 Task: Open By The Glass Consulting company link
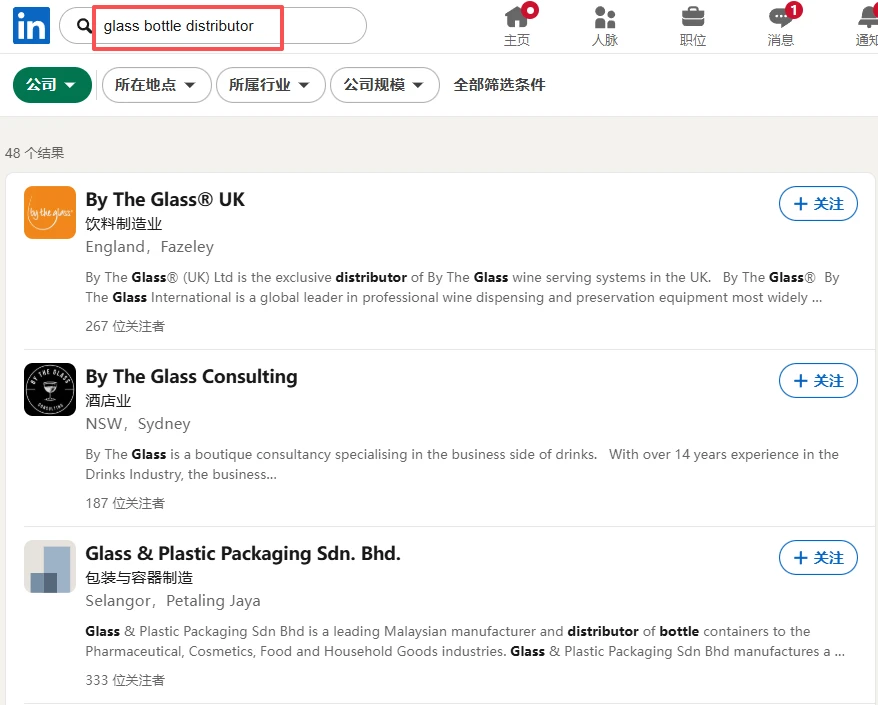click(192, 377)
